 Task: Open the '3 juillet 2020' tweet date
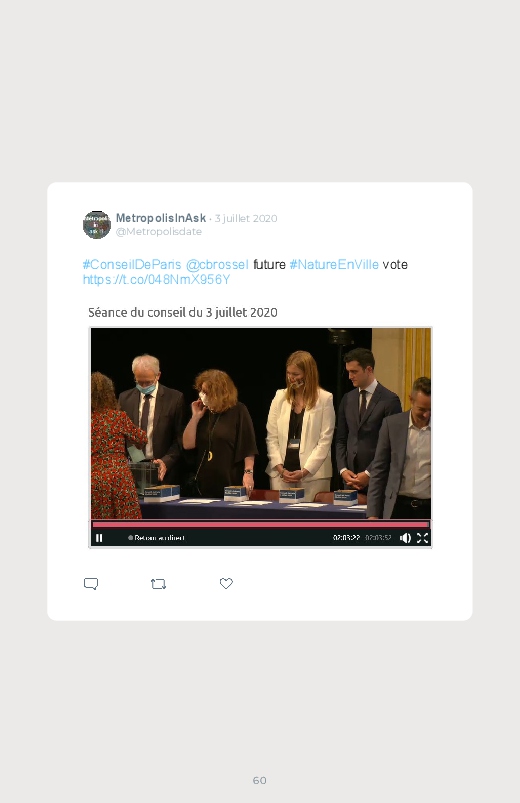[x=246, y=218]
